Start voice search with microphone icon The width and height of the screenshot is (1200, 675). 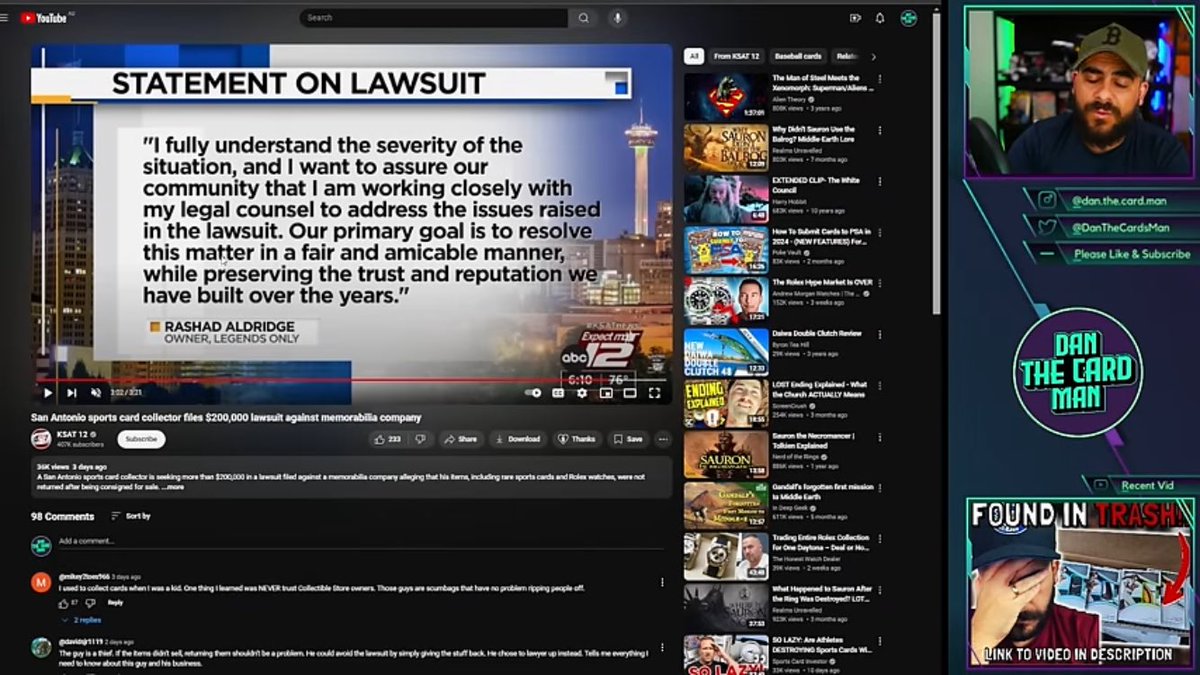[617, 18]
